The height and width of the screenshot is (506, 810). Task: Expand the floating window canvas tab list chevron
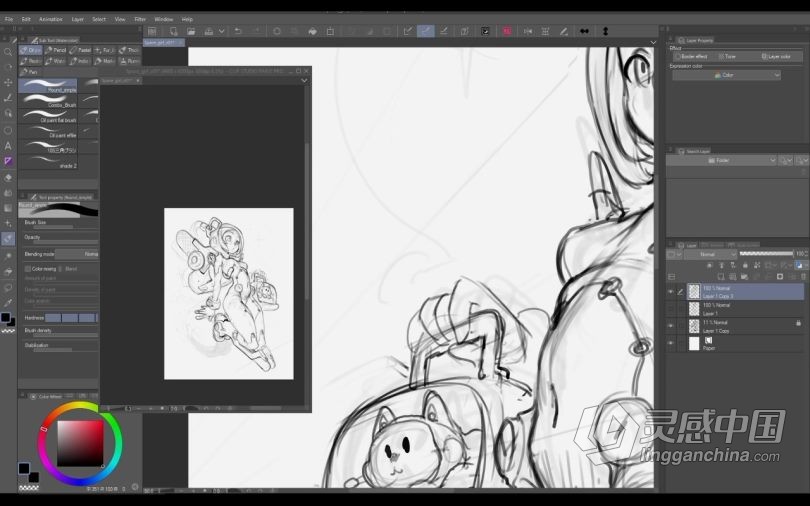coord(304,81)
